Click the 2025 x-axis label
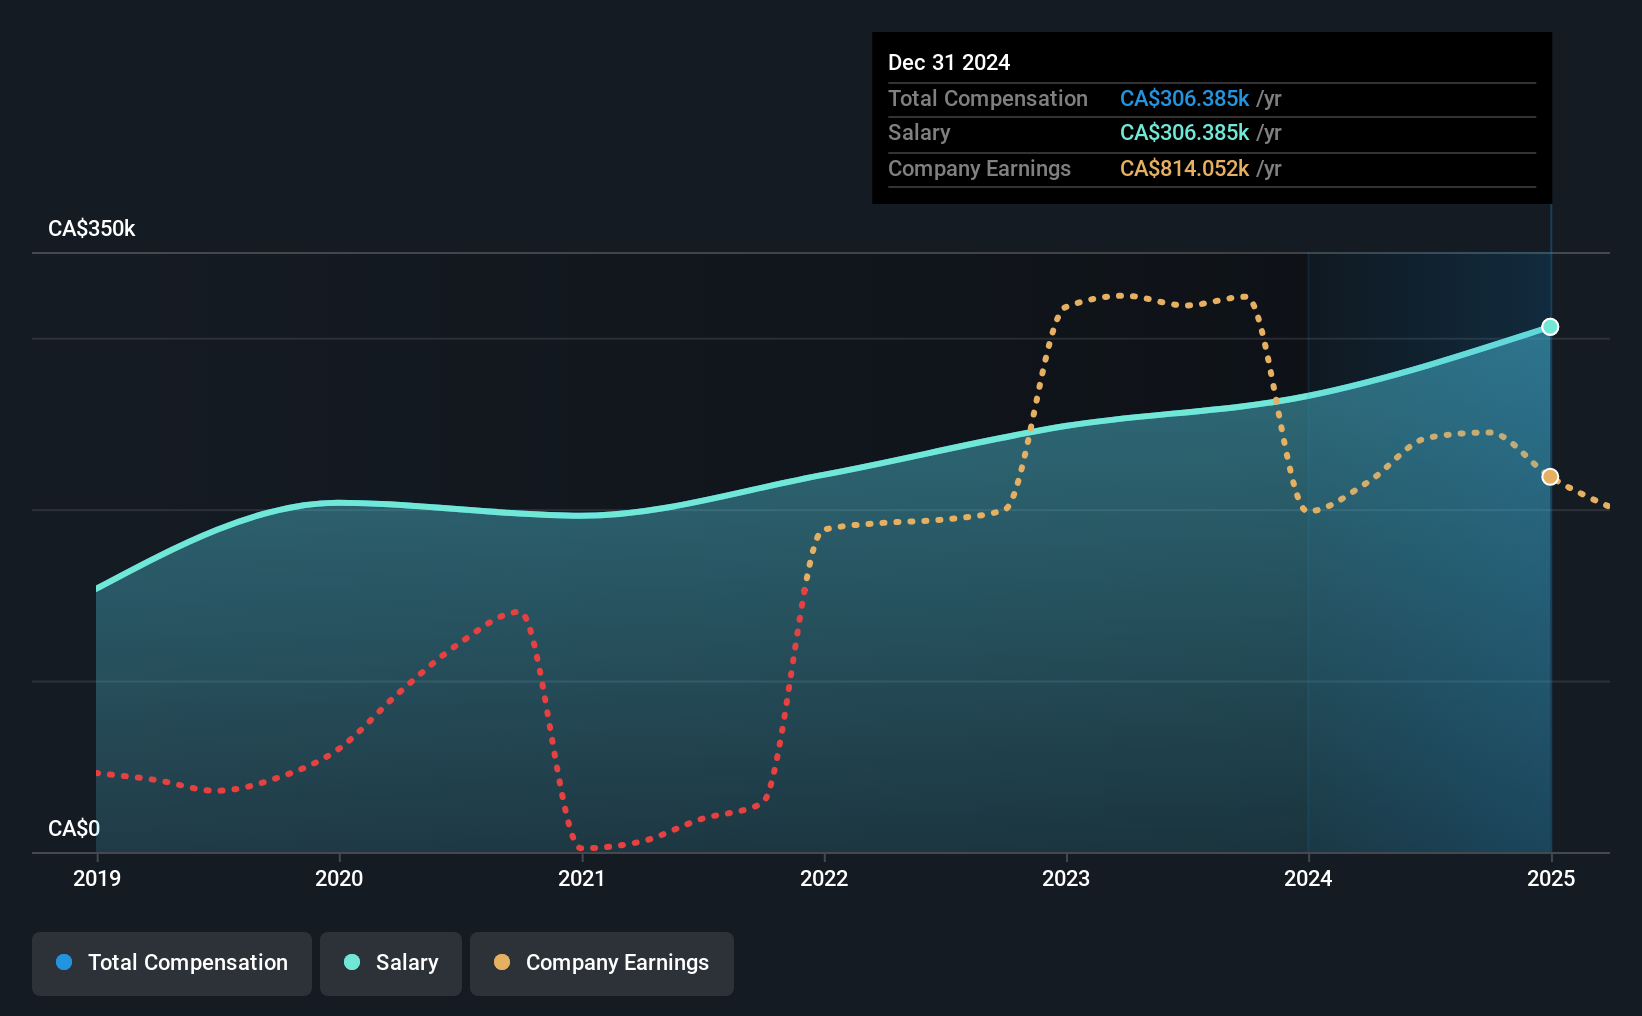Viewport: 1642px width, 1016px height. tap(1551, 878)
